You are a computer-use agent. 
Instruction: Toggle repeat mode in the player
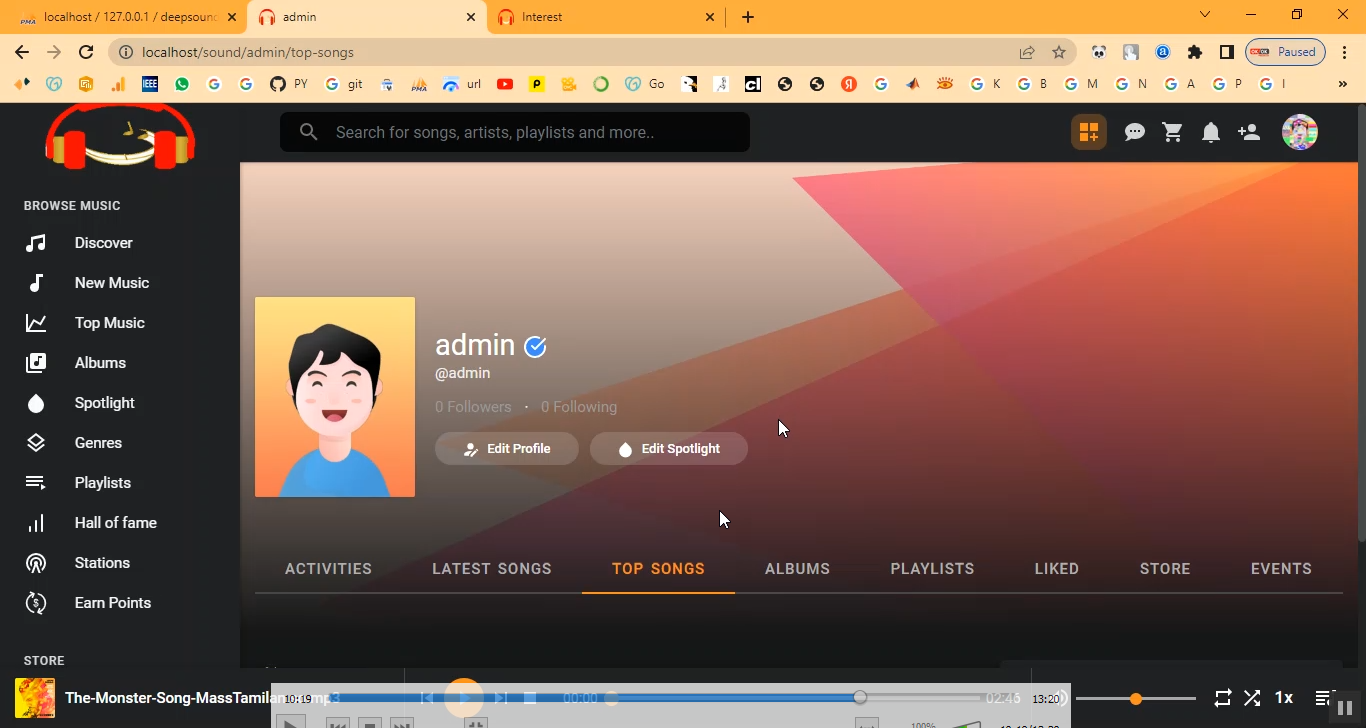tap(1222, 698)
